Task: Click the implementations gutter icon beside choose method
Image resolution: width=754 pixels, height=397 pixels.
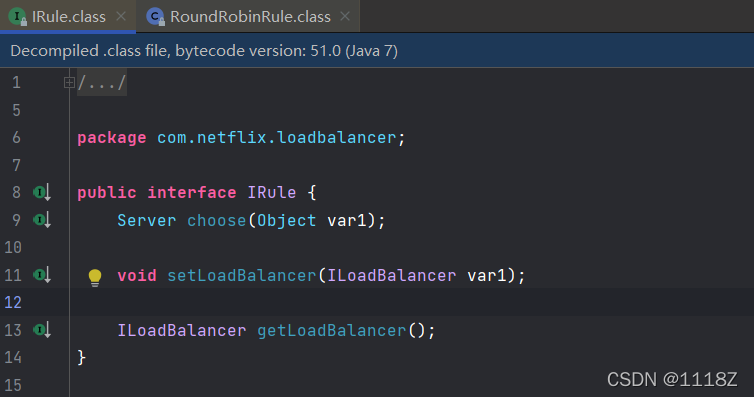Action: point(42,220)
